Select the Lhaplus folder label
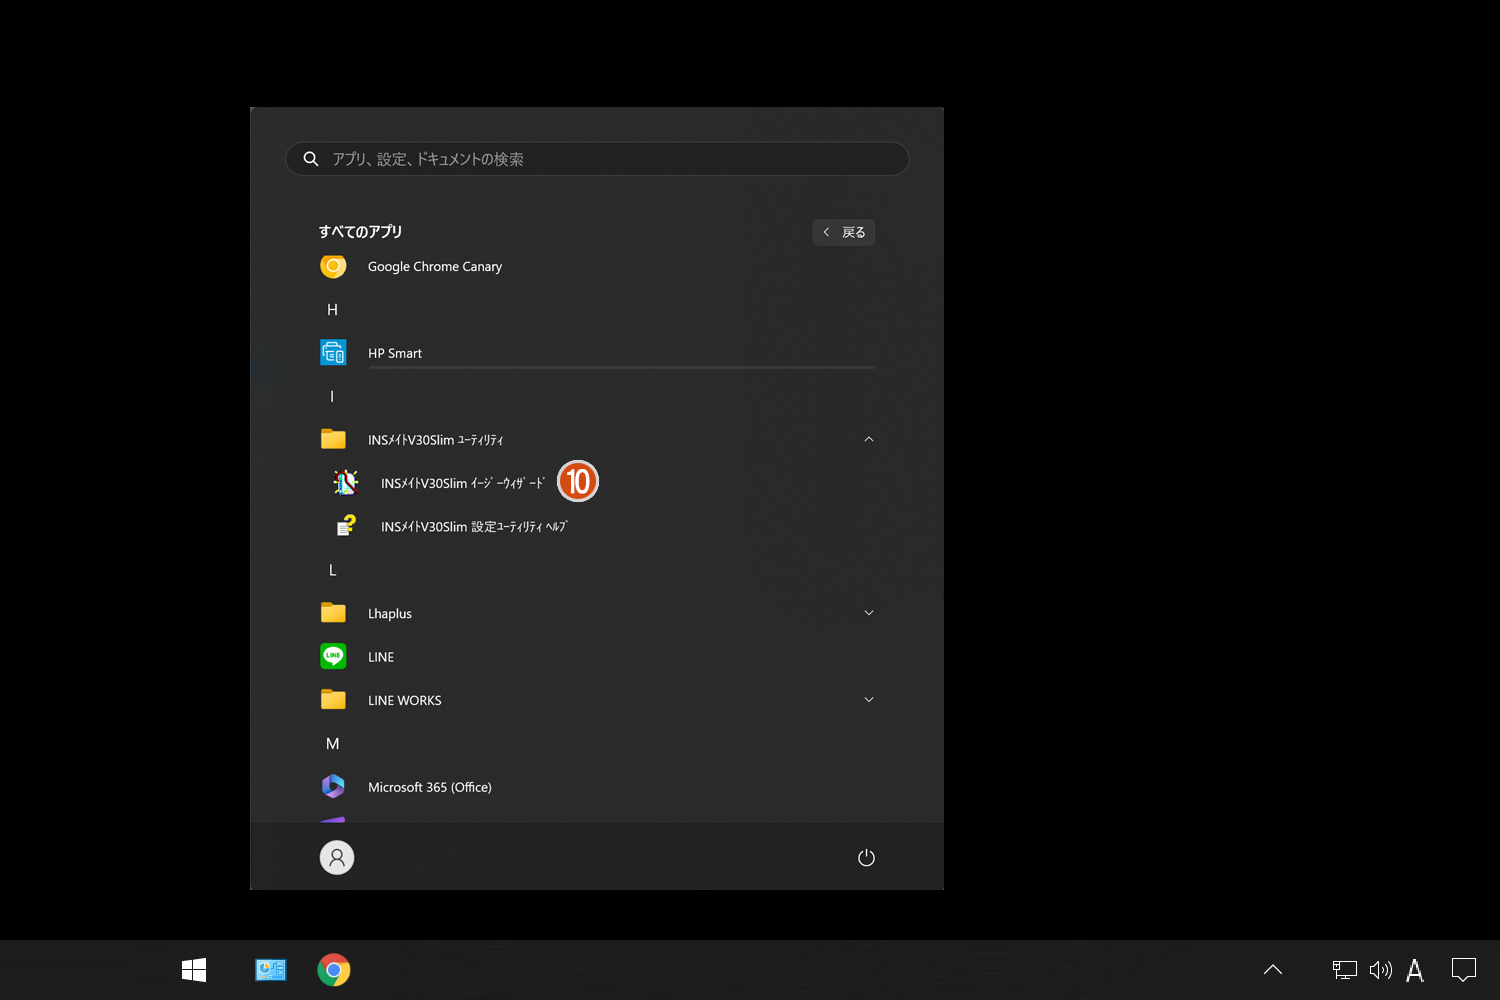 click(x=390, y=614)
